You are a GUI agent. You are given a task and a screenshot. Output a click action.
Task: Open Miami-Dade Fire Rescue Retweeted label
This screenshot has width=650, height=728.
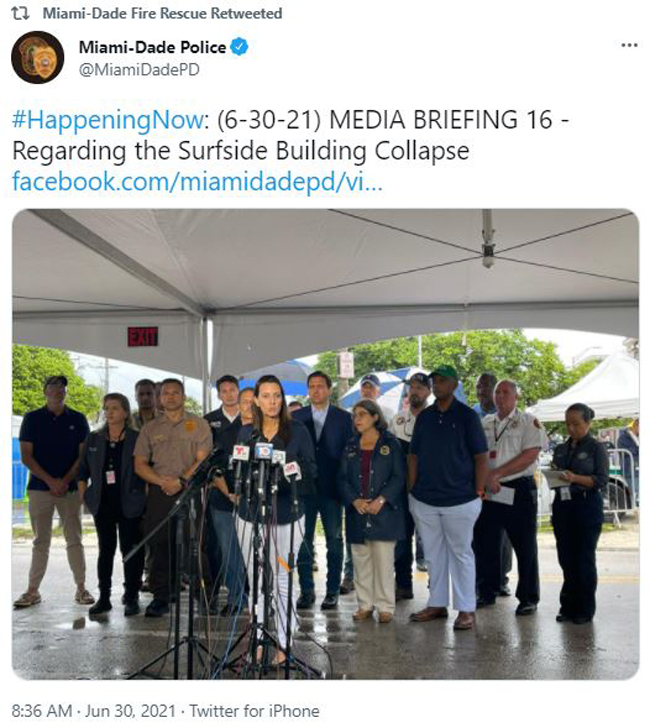[x=162, y=13]
